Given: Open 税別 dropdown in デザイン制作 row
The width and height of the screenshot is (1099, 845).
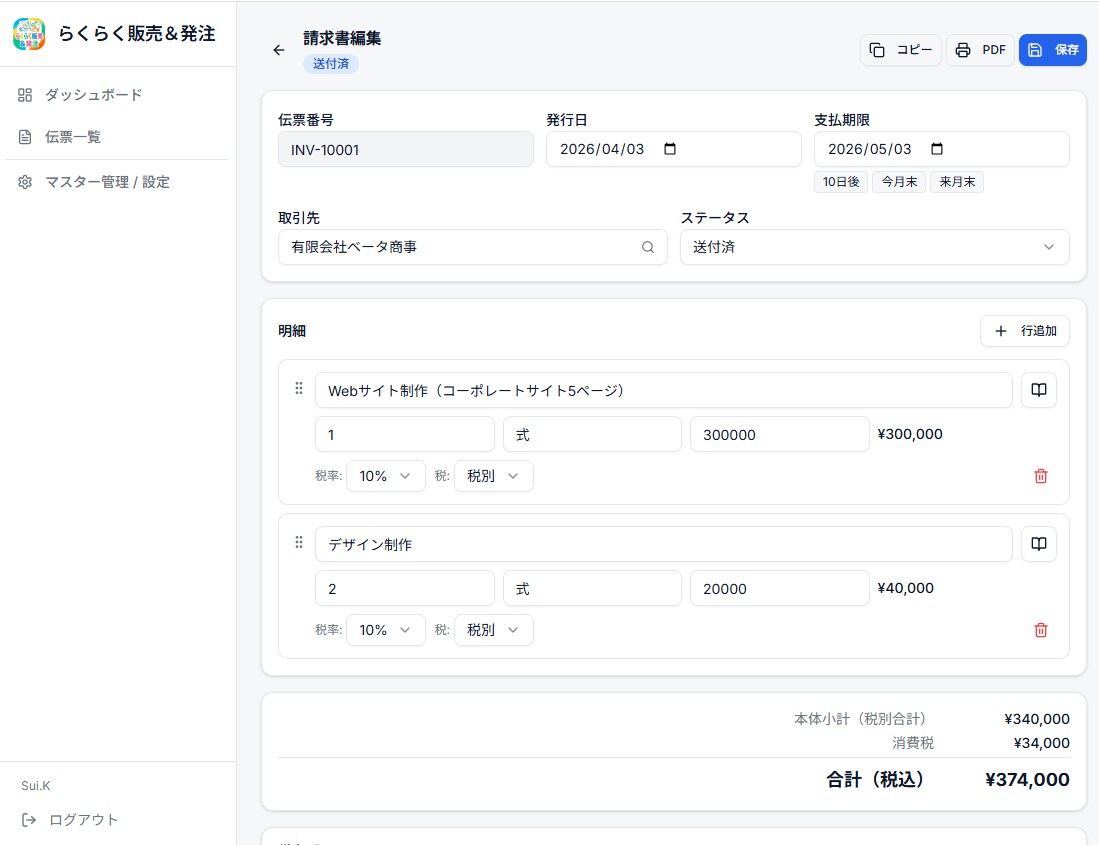Looking at the screenshot, I should click(x=493, y=630).
